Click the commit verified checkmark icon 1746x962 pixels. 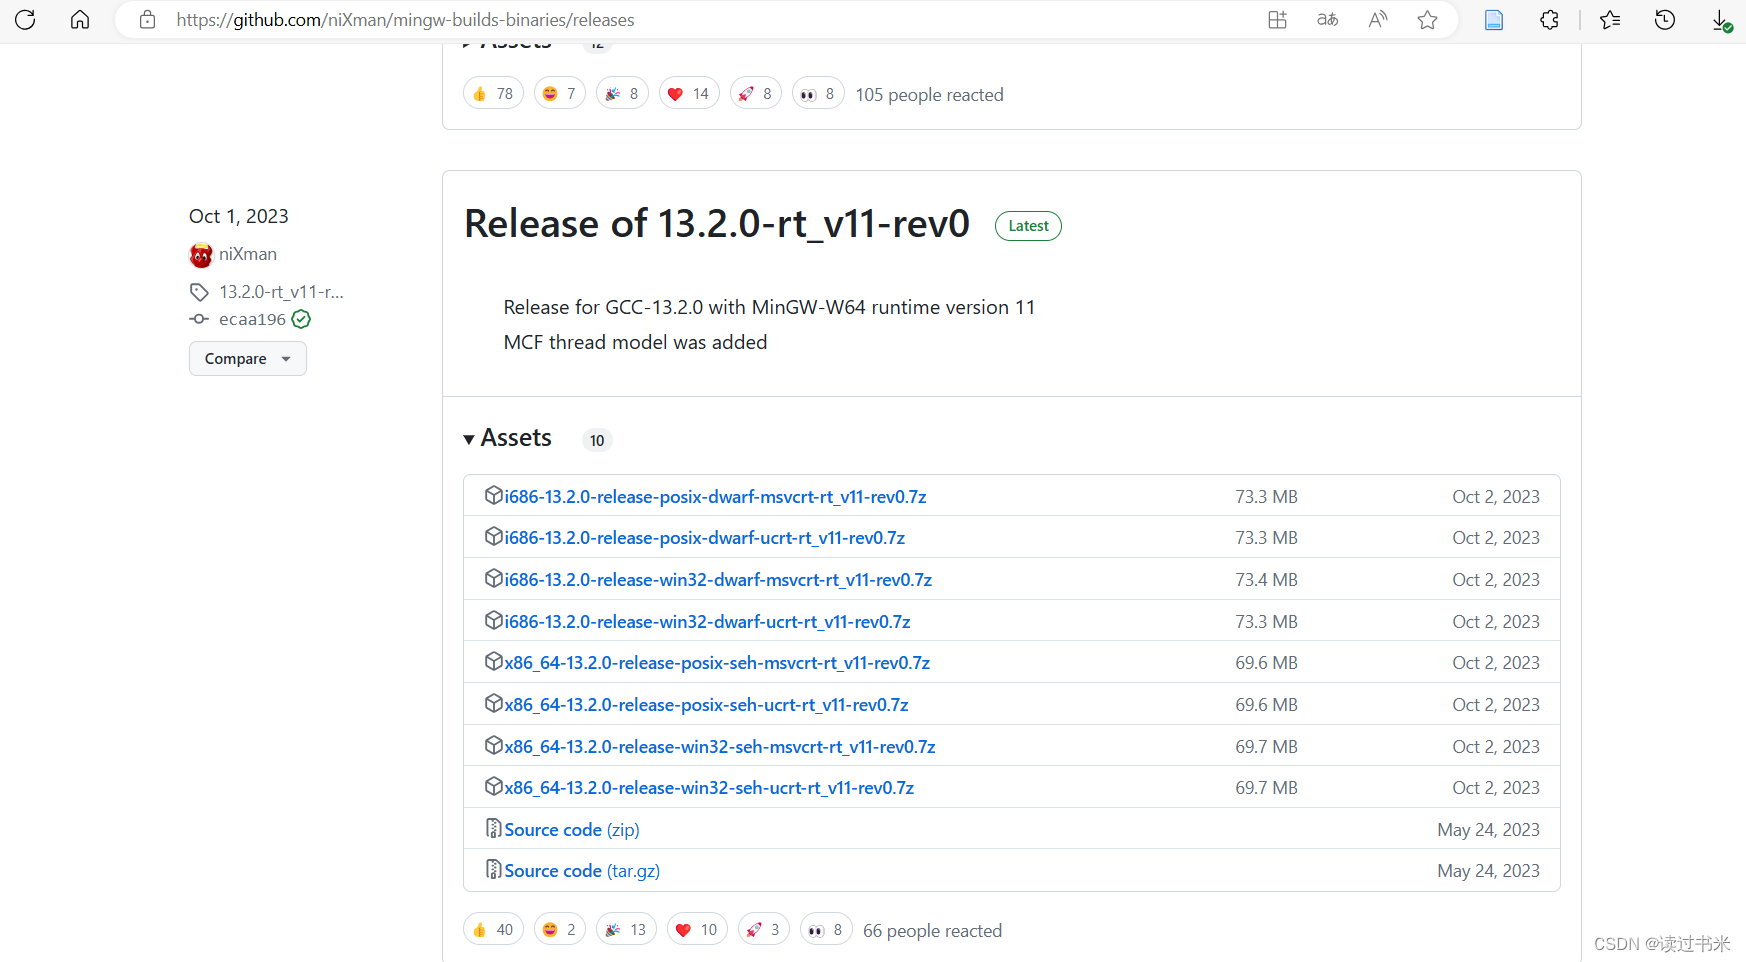pos(301,319)
